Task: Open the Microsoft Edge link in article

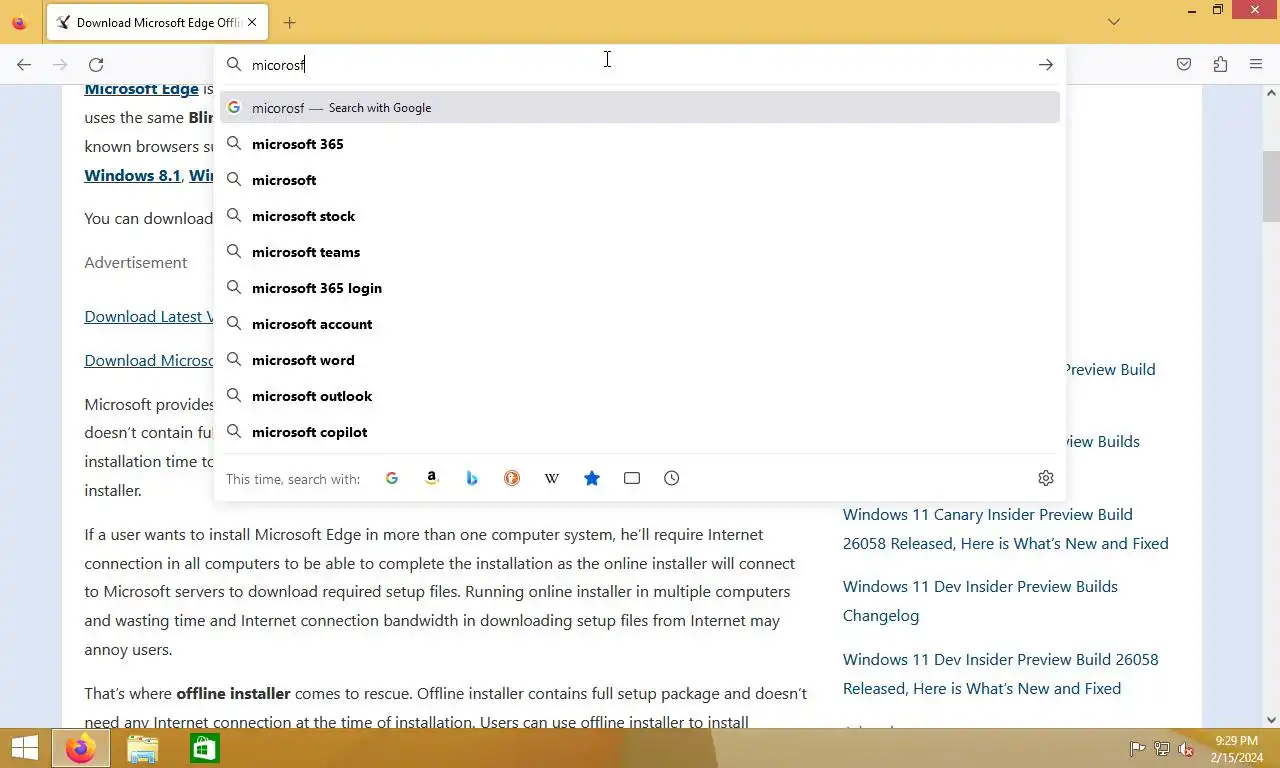Action: (x=141, y=89)
